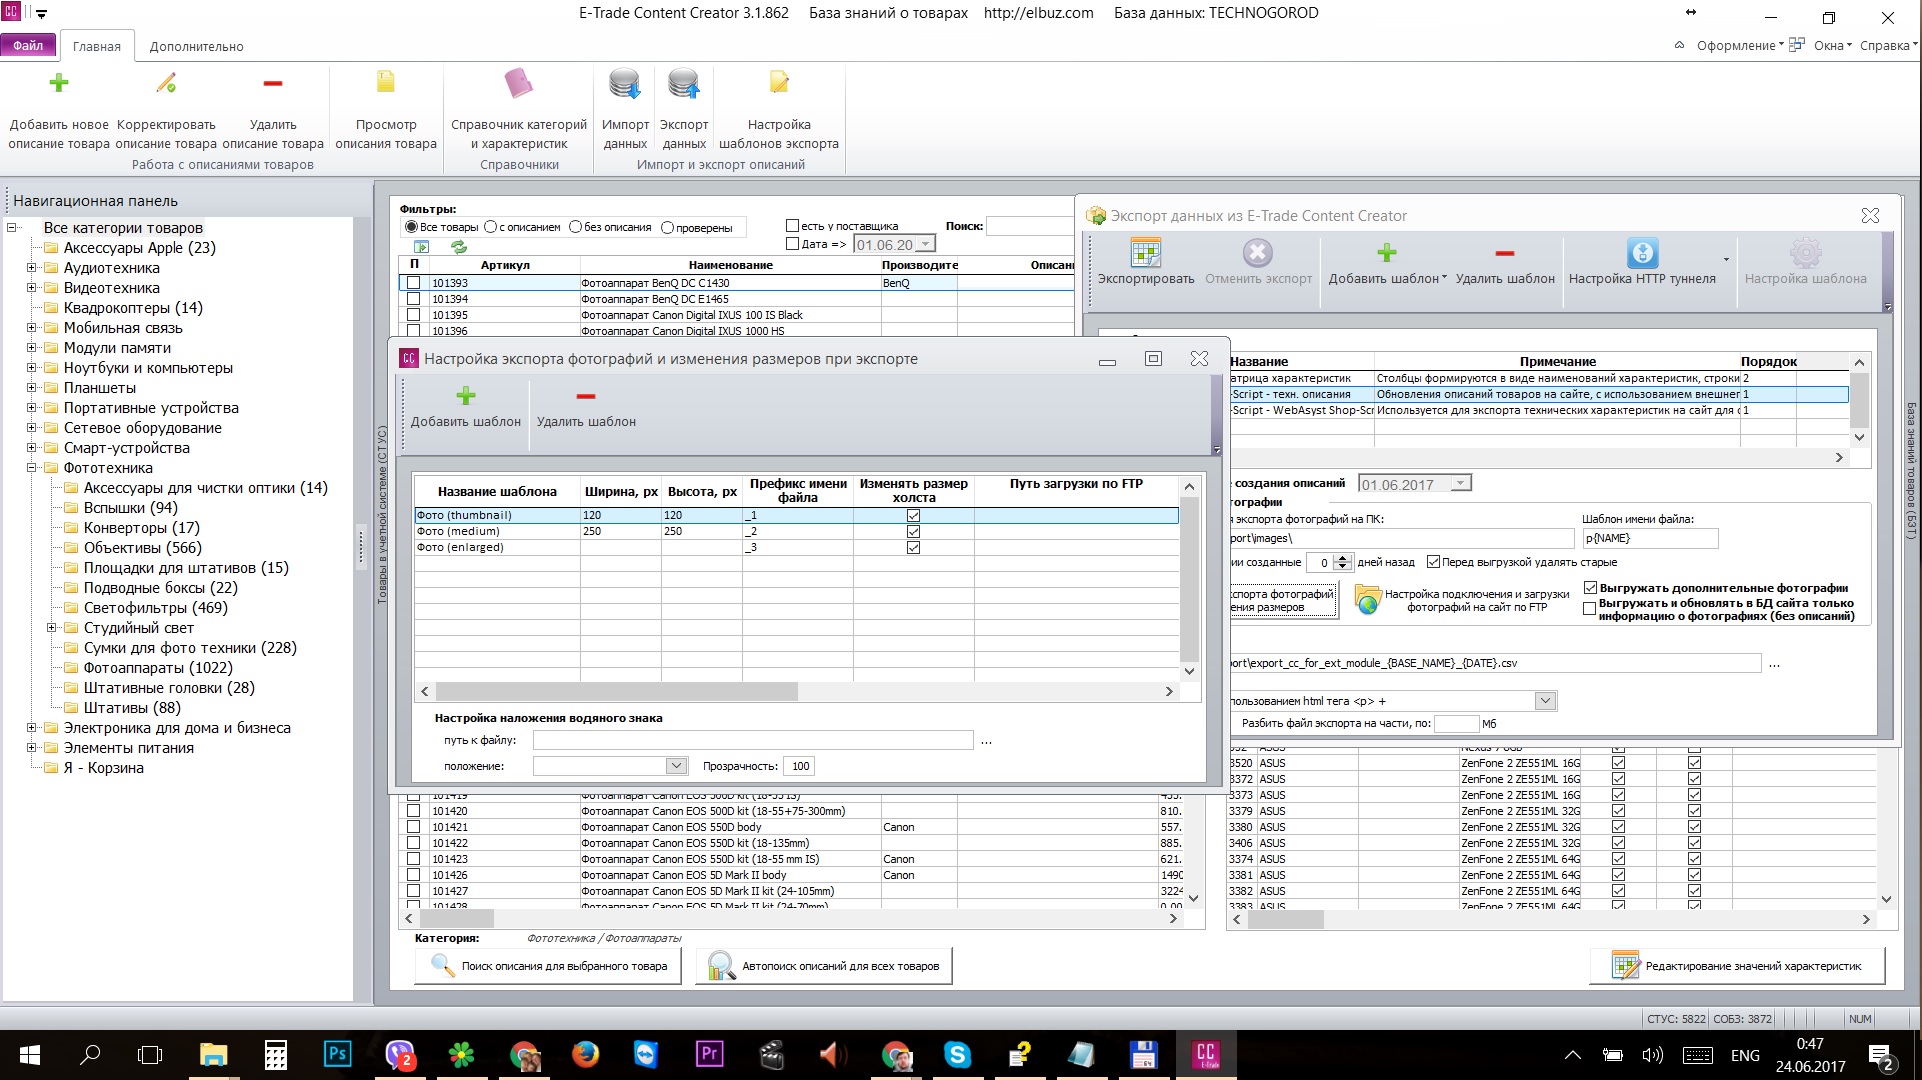This screenshot has height=1080, width=1922.
Task: Expand the Студийный свет subcategory
Action: click(51, 628)
